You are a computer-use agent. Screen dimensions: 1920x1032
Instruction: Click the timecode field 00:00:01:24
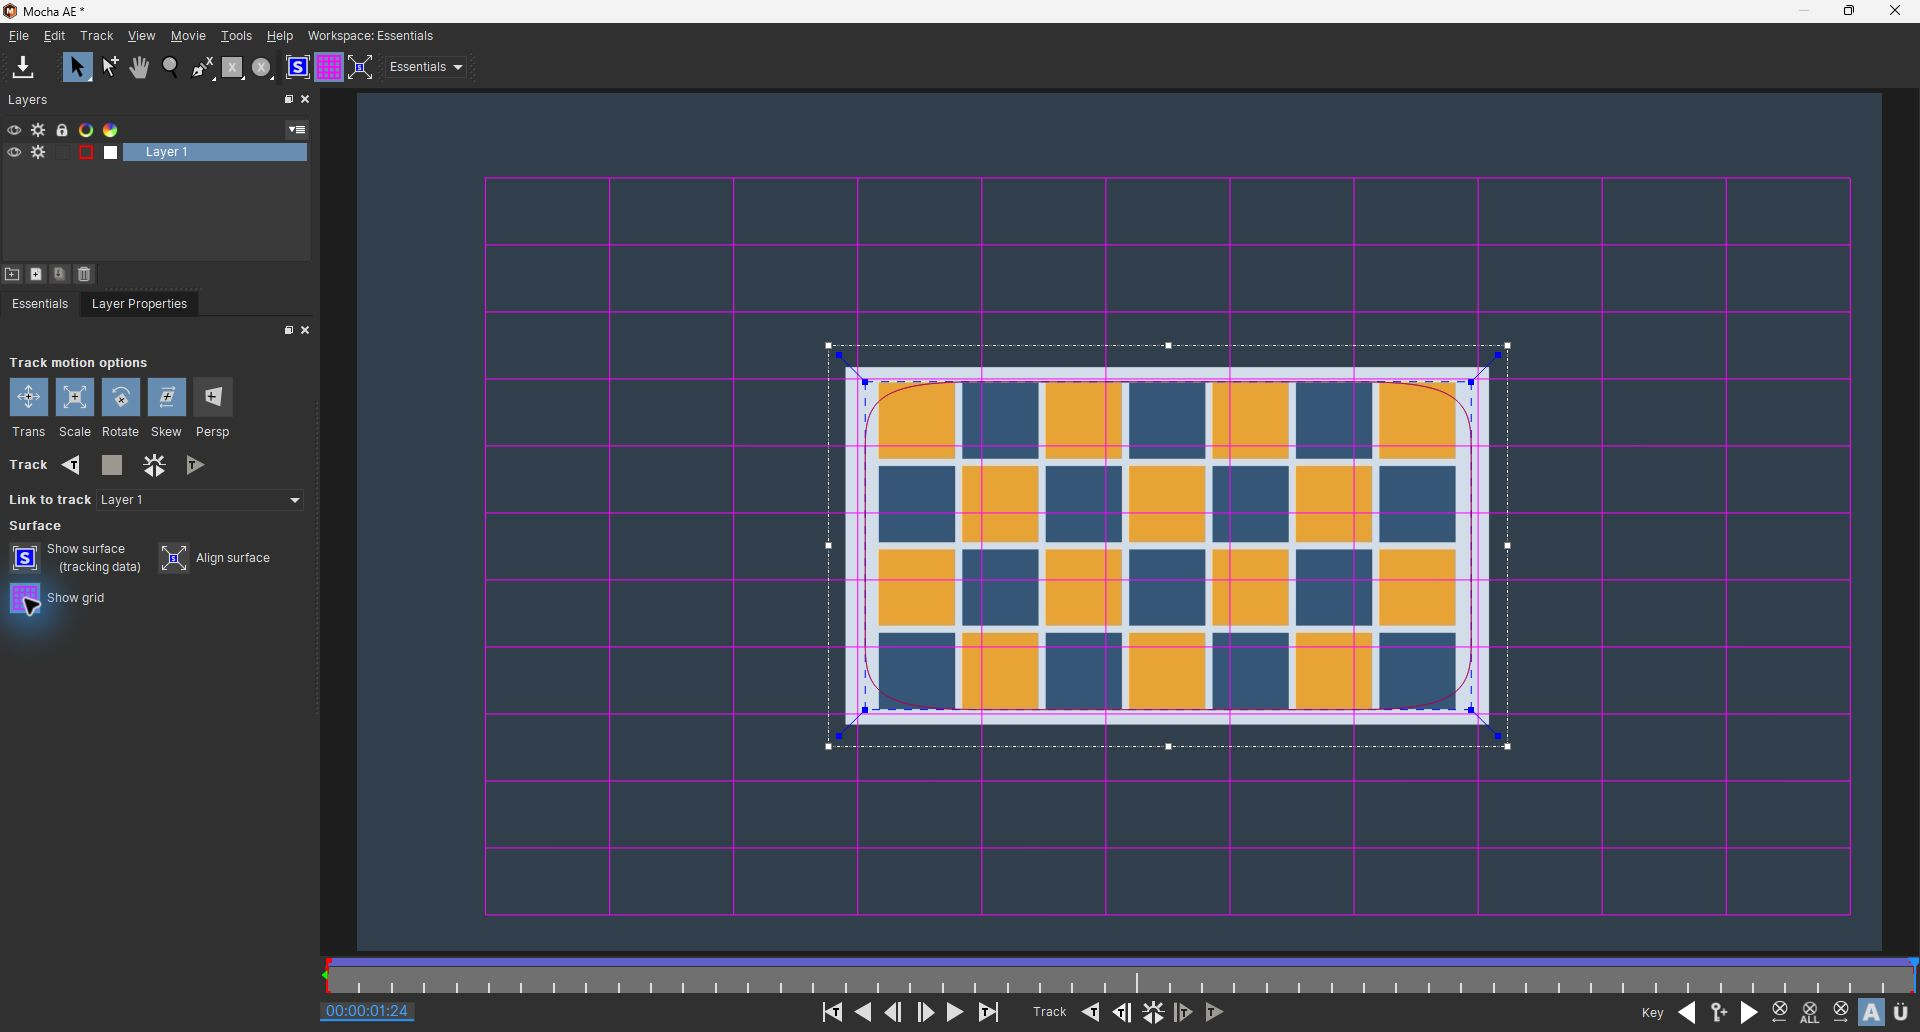point(368,1011)
